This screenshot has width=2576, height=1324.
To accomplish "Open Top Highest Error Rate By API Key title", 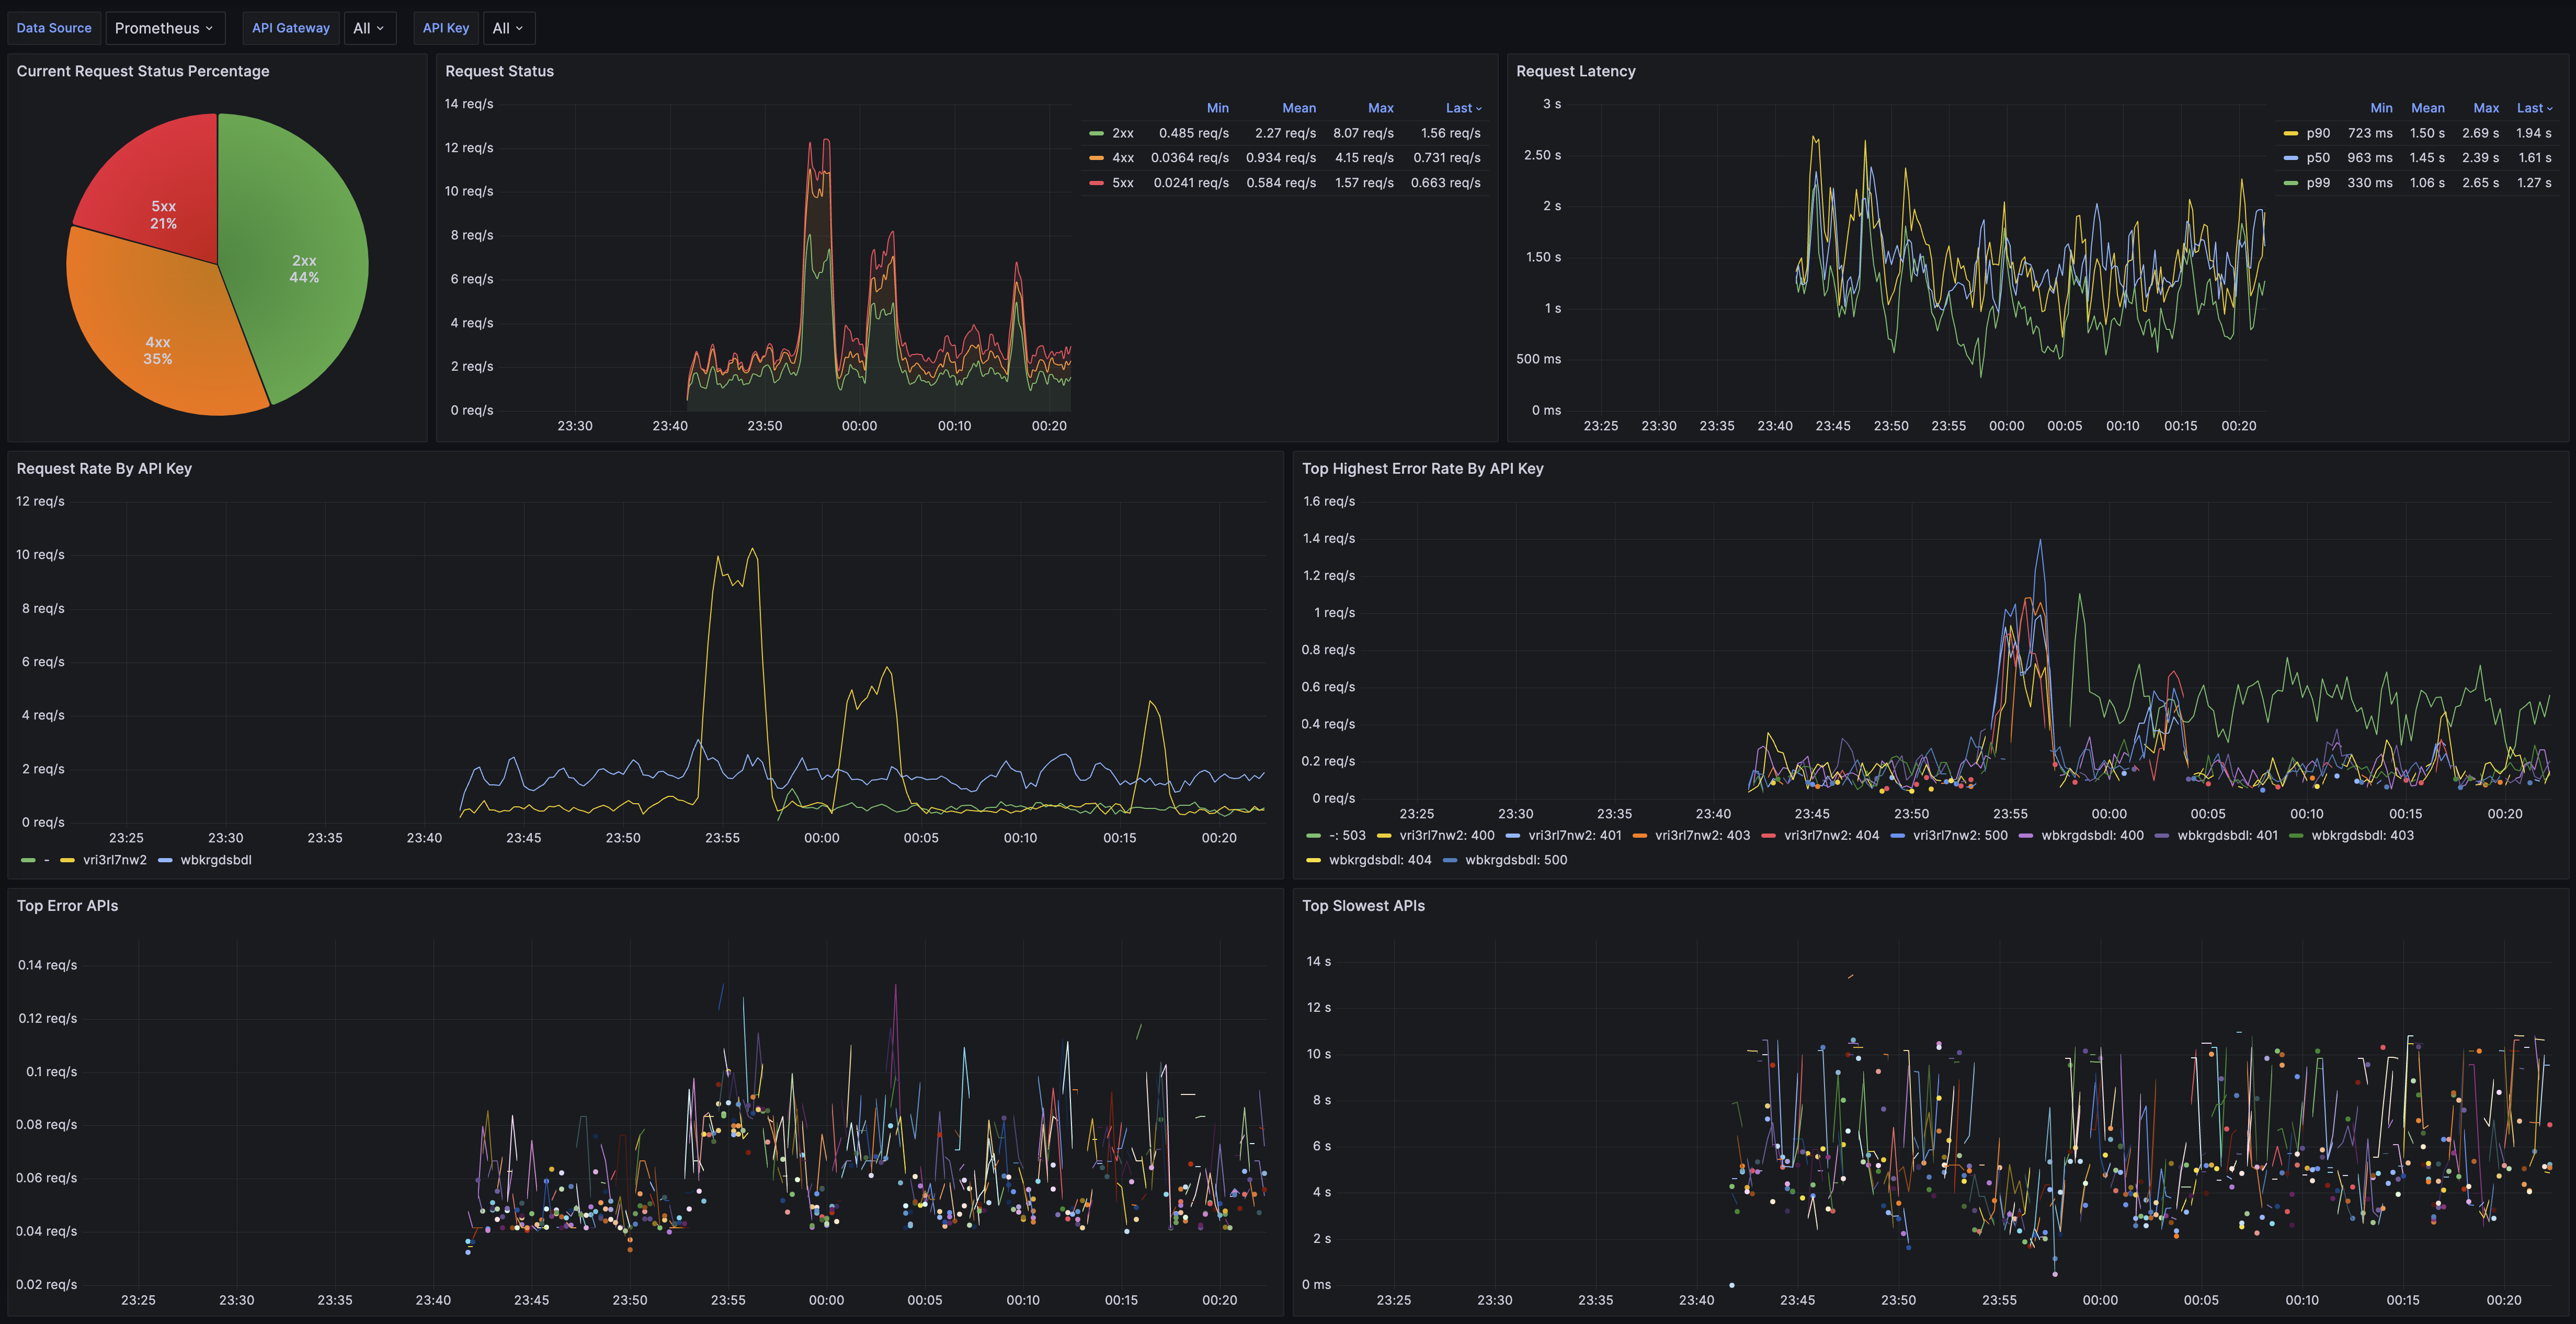I will click(x=1422, y=469).
